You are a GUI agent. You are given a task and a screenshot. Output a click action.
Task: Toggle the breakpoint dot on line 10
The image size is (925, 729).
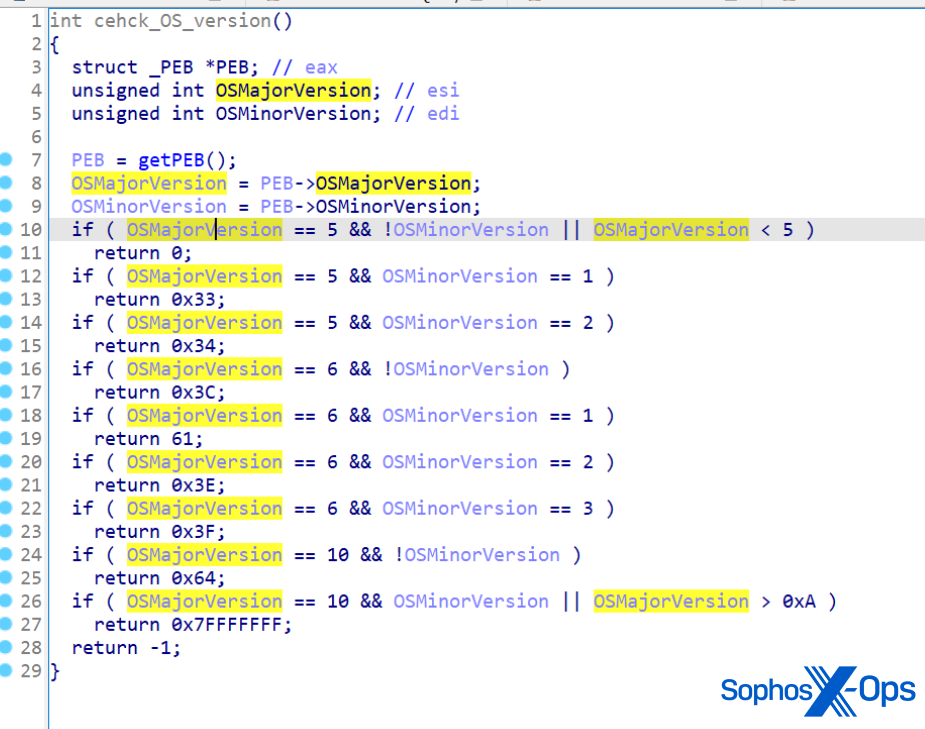(6, 229)
